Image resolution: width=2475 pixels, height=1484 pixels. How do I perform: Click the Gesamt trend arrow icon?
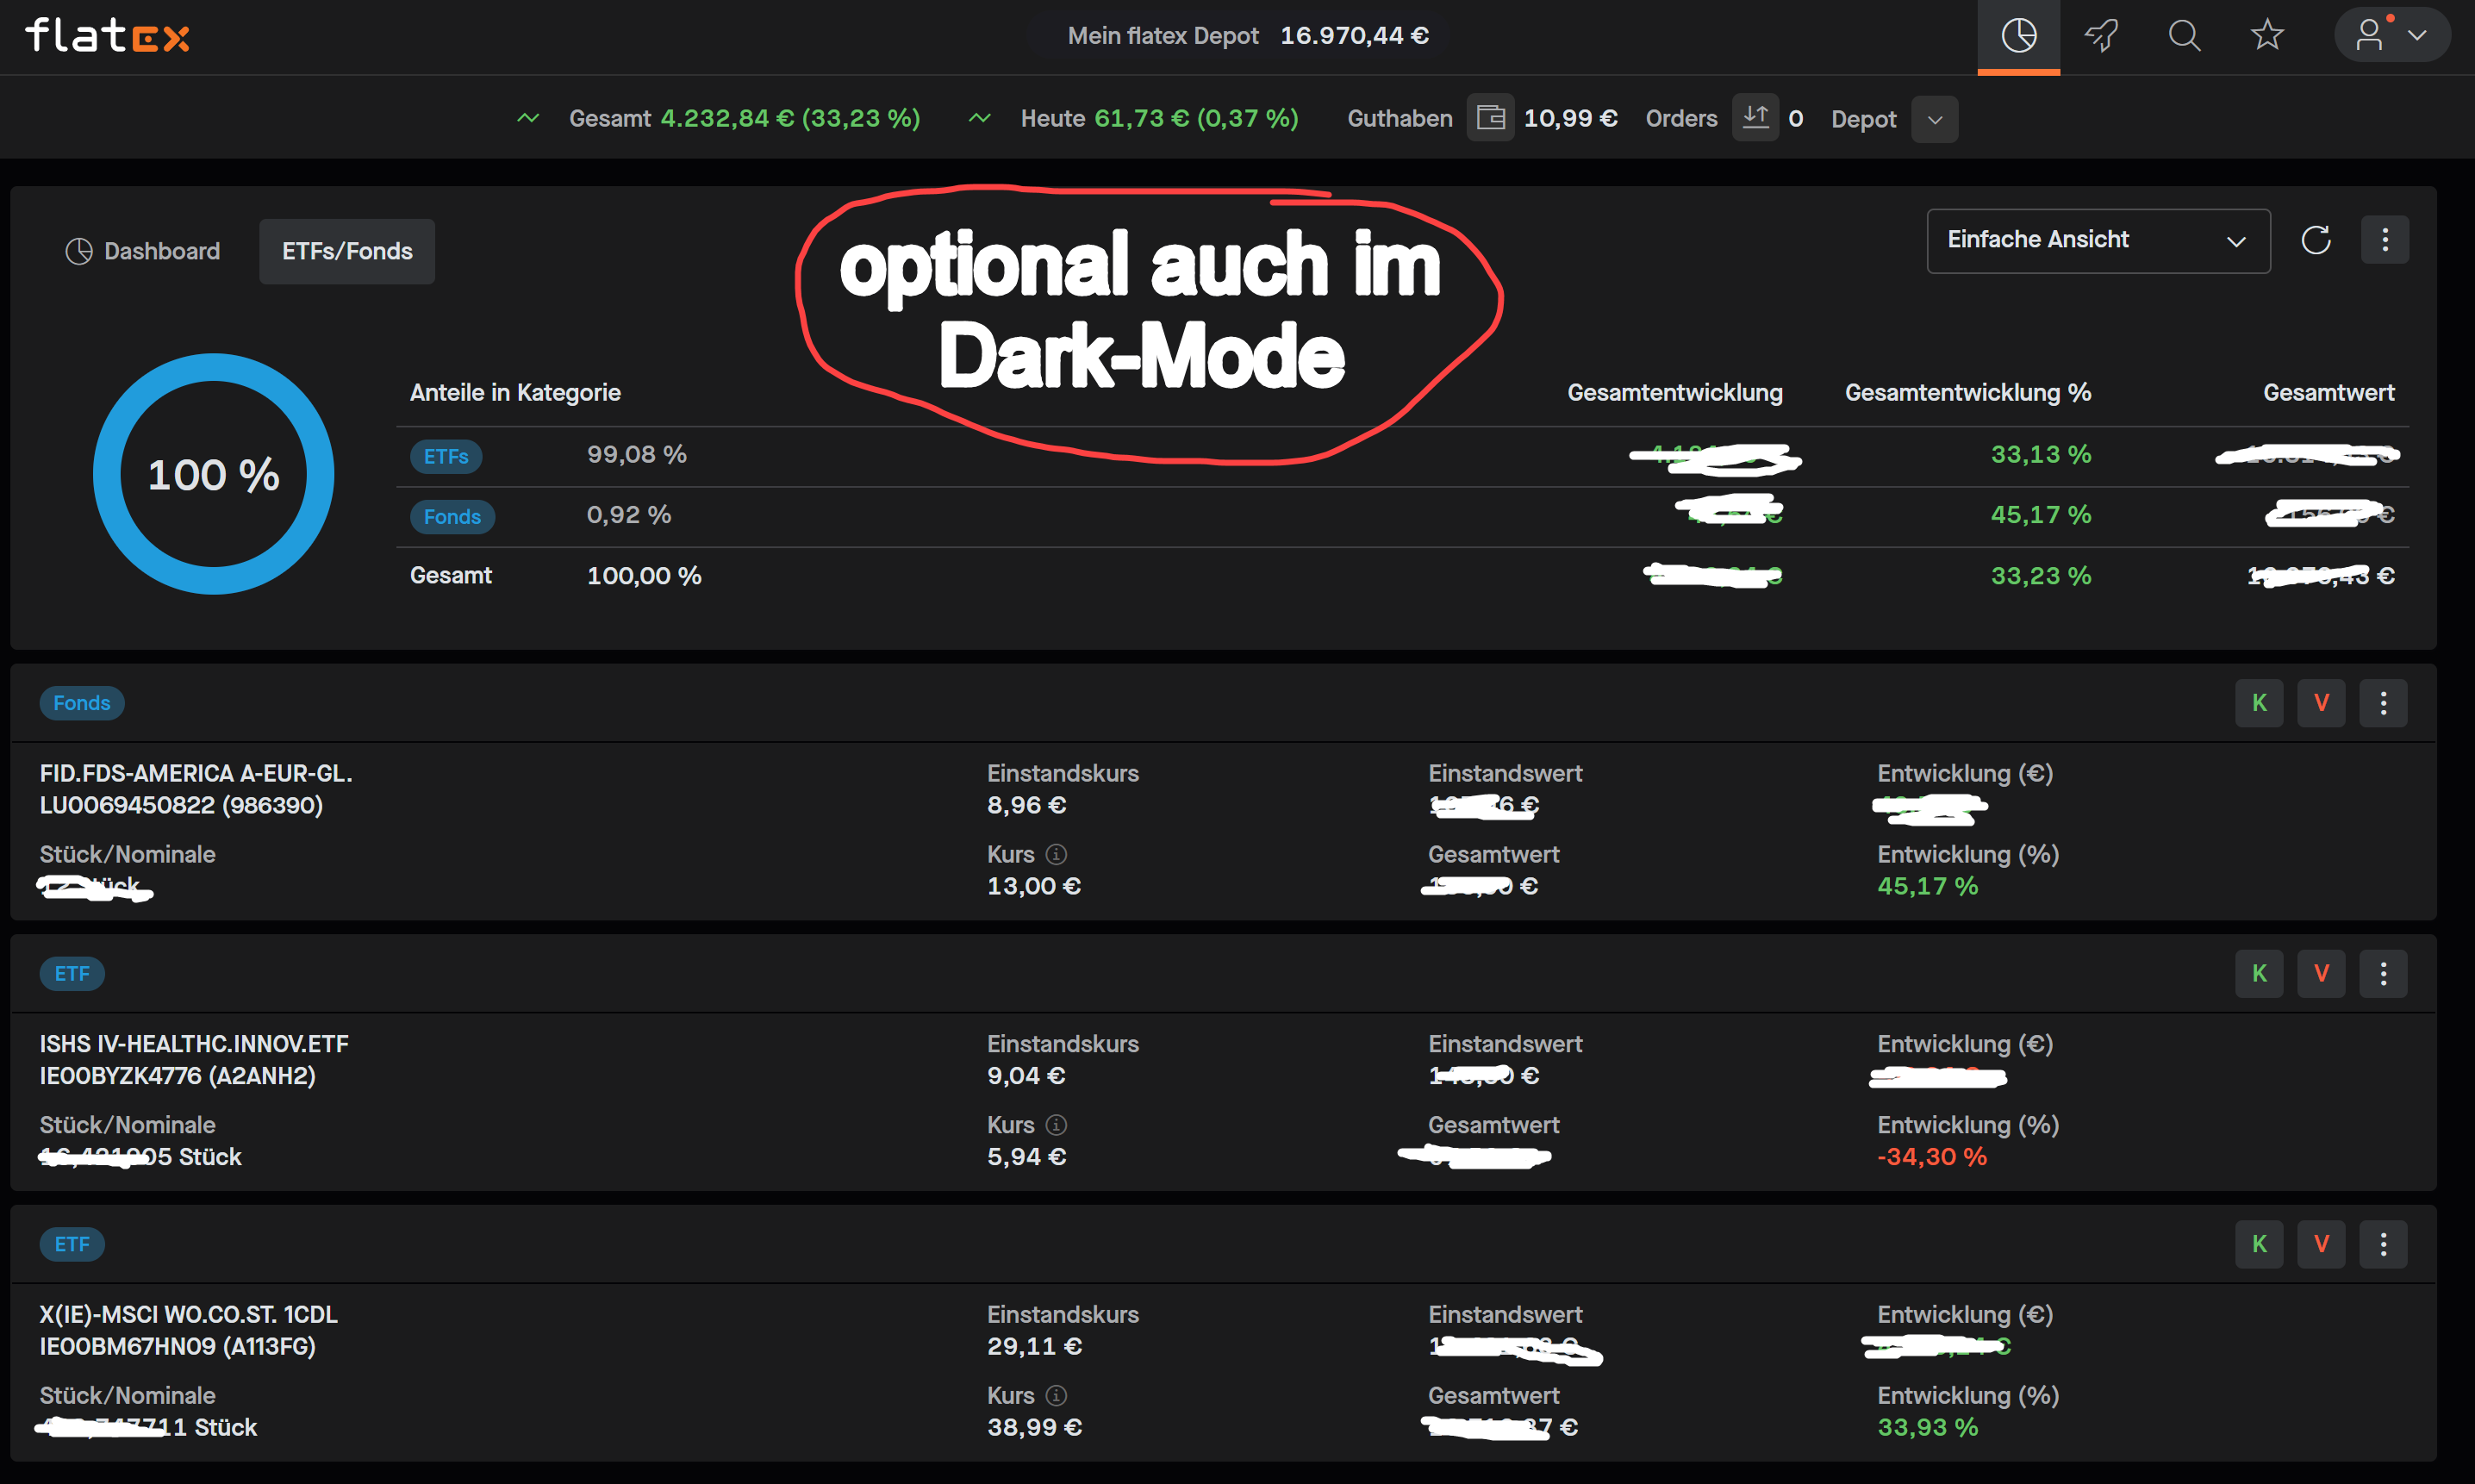pos(528,118)
